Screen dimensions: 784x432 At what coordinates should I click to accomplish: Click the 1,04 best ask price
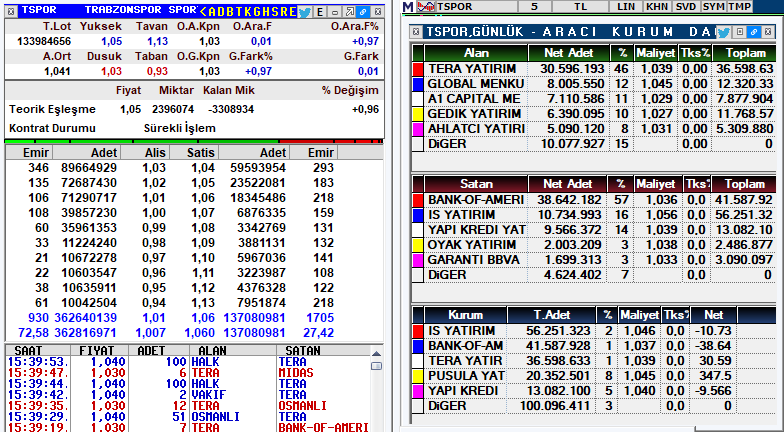point(203,168)
